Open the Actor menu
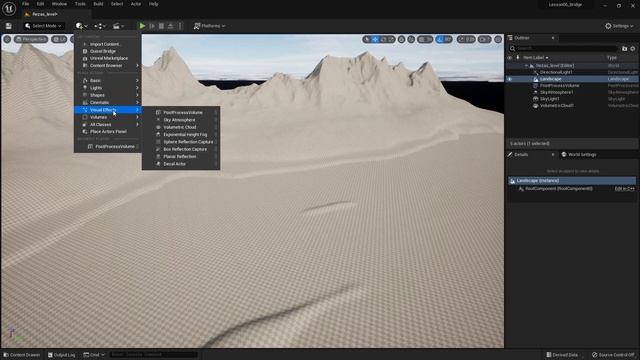The image size is (640, 360). coord(136,4)
